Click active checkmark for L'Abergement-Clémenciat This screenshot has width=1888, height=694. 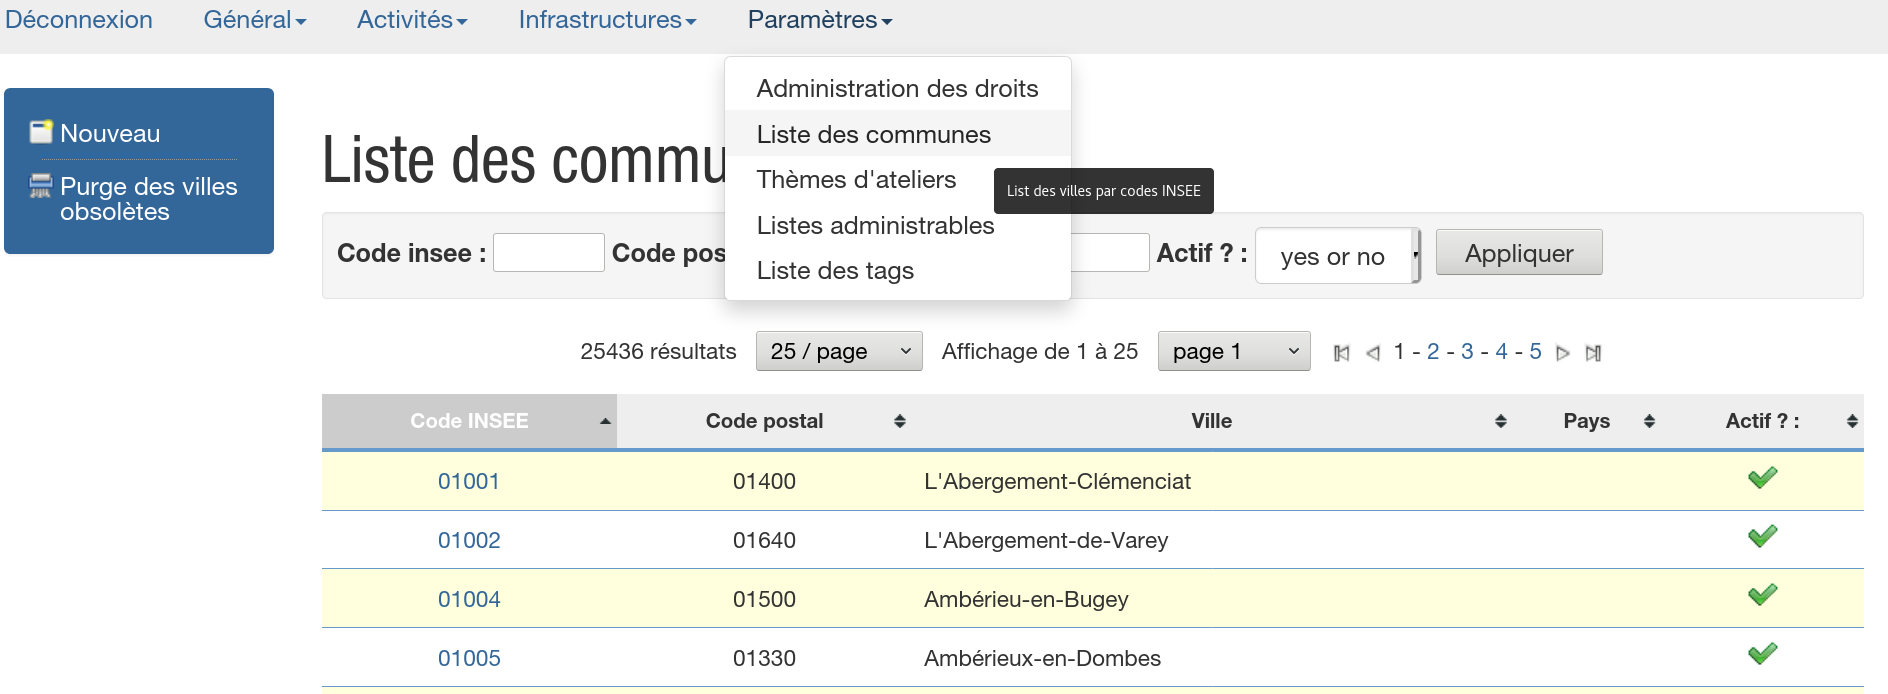1762,478
